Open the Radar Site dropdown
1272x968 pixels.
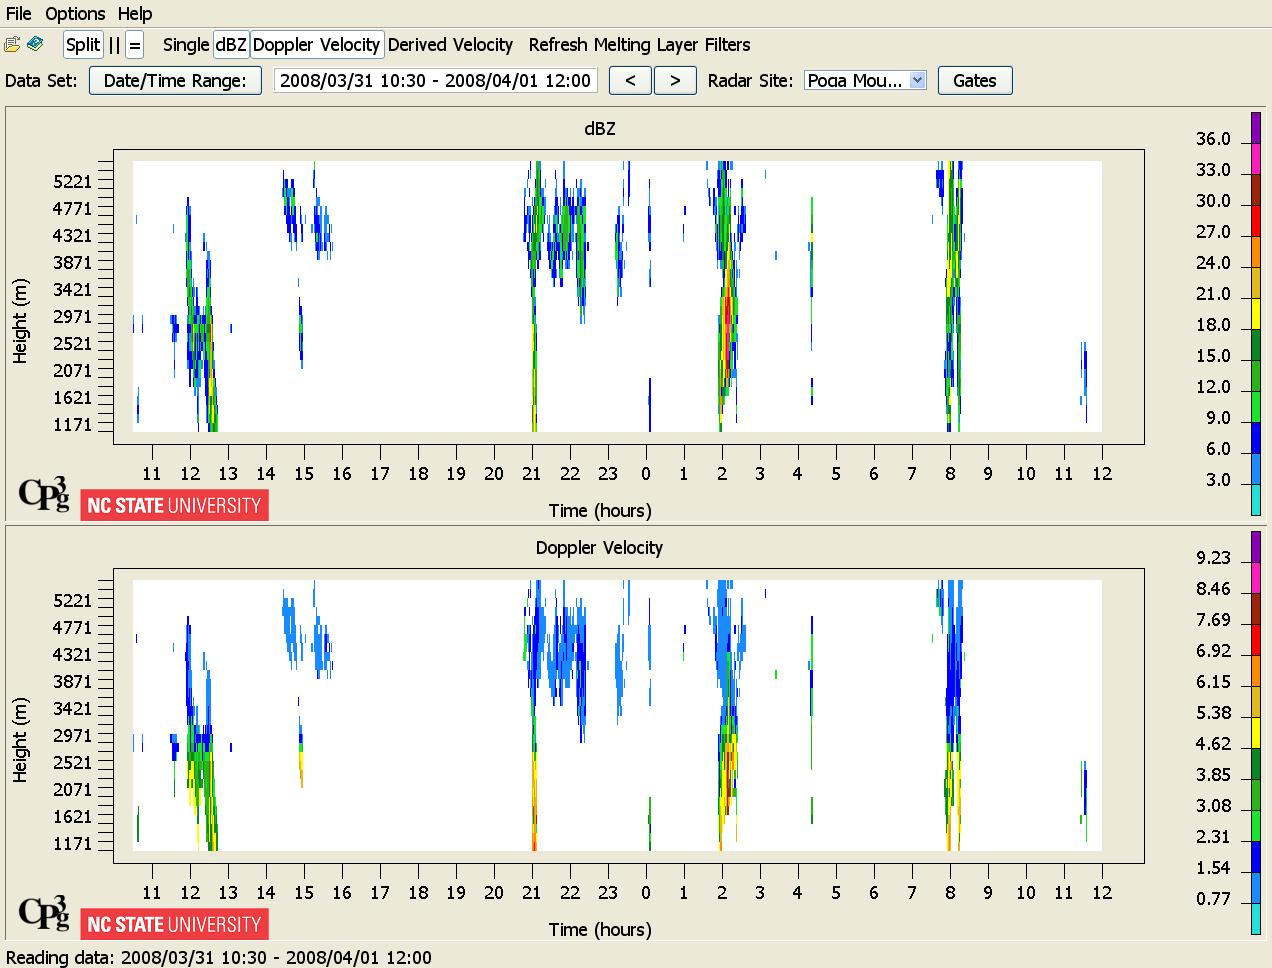tap(866, 81)
